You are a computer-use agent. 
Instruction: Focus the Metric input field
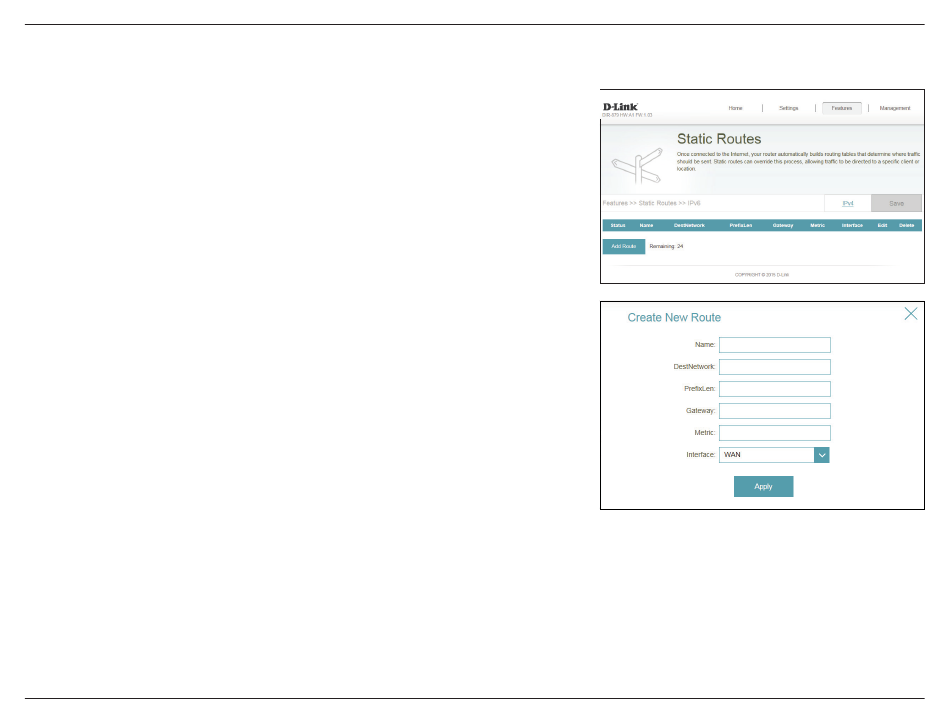pyautogui.click(x=774, y=432)
